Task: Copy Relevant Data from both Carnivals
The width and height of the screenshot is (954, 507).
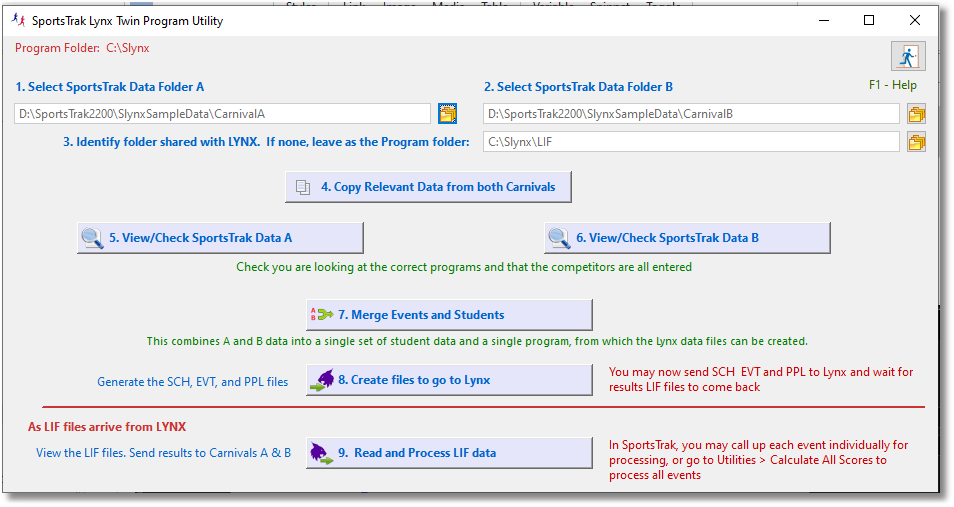Action: 428,187
